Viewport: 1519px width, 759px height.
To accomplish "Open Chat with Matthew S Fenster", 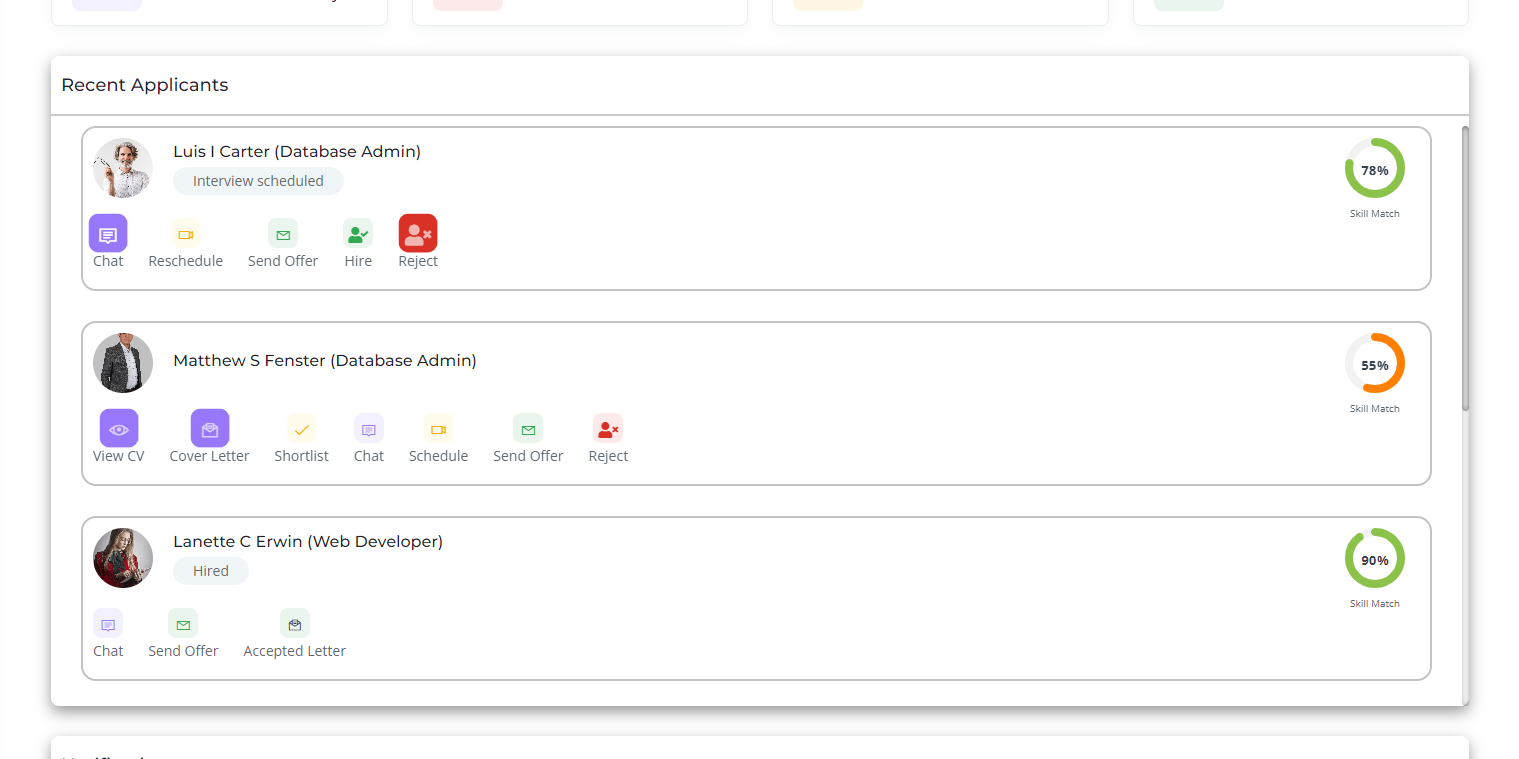I will coord(369,429).
